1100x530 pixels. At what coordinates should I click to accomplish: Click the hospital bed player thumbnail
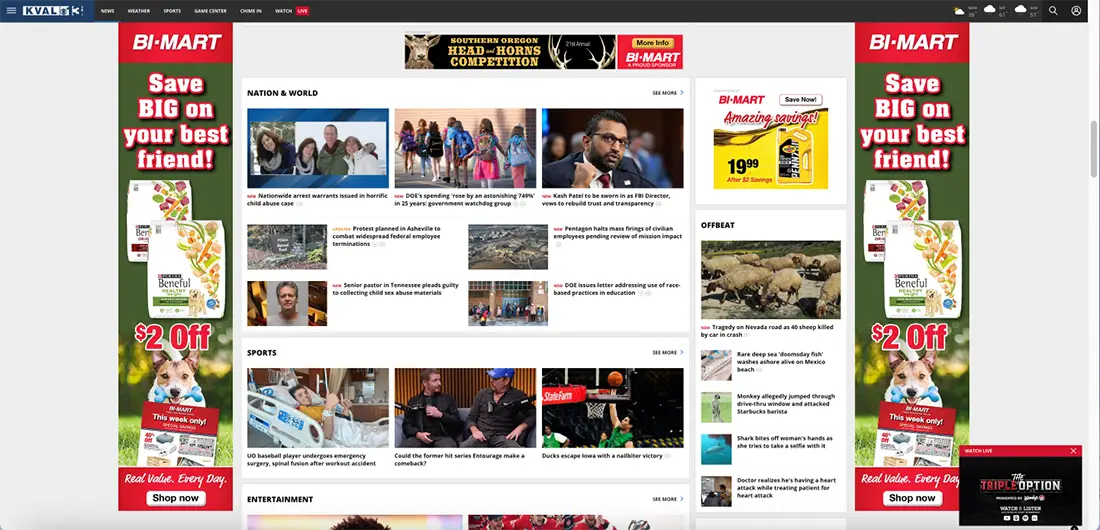pyautogui.click(x=318, y=408)
